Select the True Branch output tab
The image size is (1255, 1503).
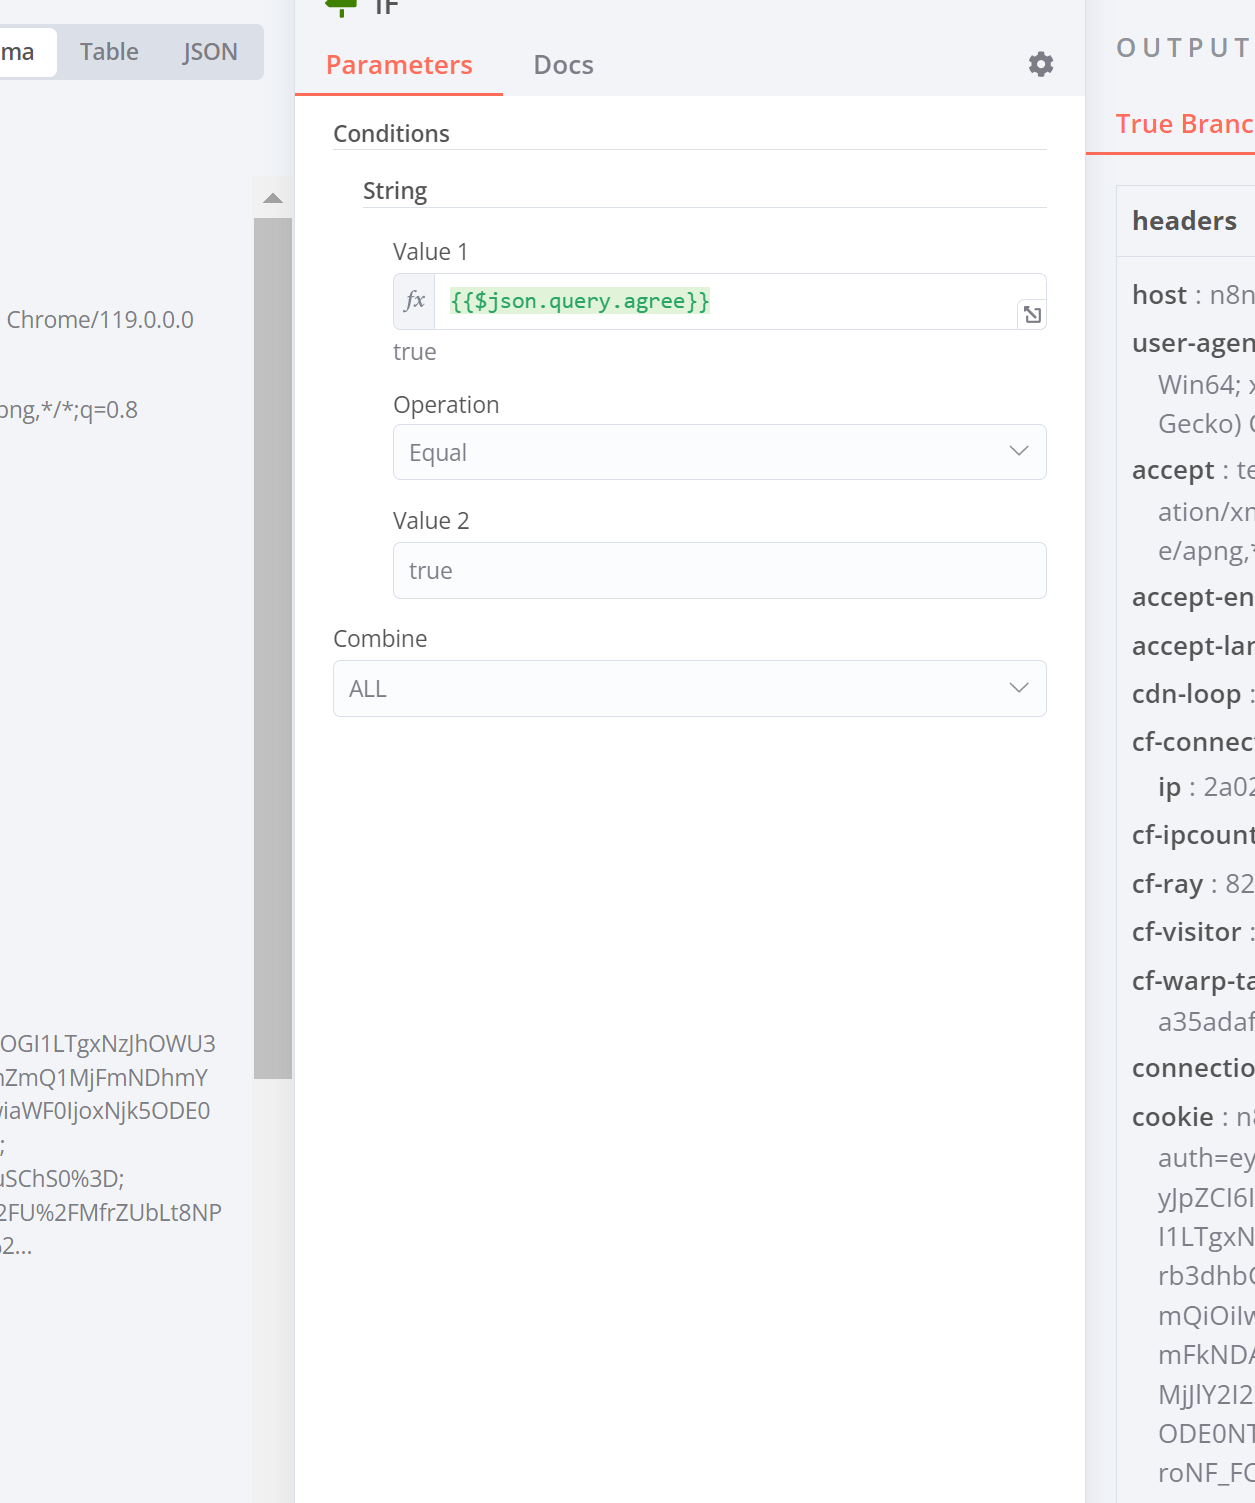(x=1184, y=124)
